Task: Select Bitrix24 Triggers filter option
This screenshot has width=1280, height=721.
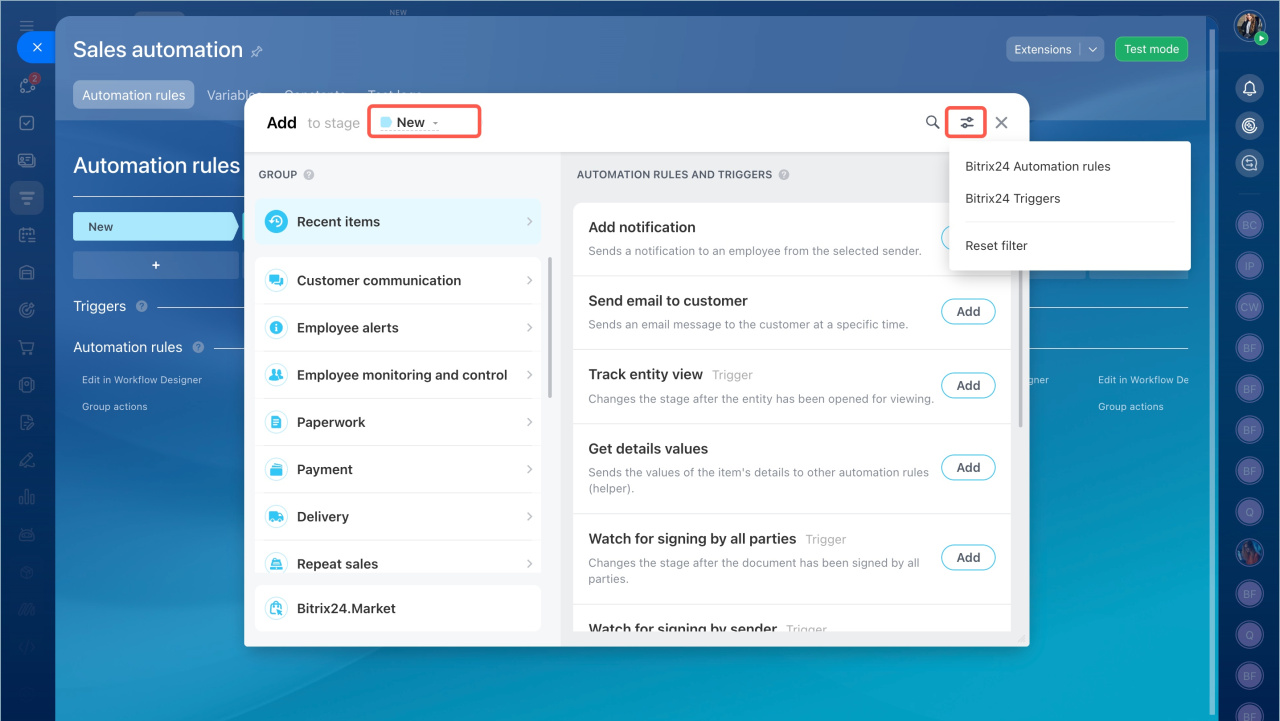Action: point(1012,199)
